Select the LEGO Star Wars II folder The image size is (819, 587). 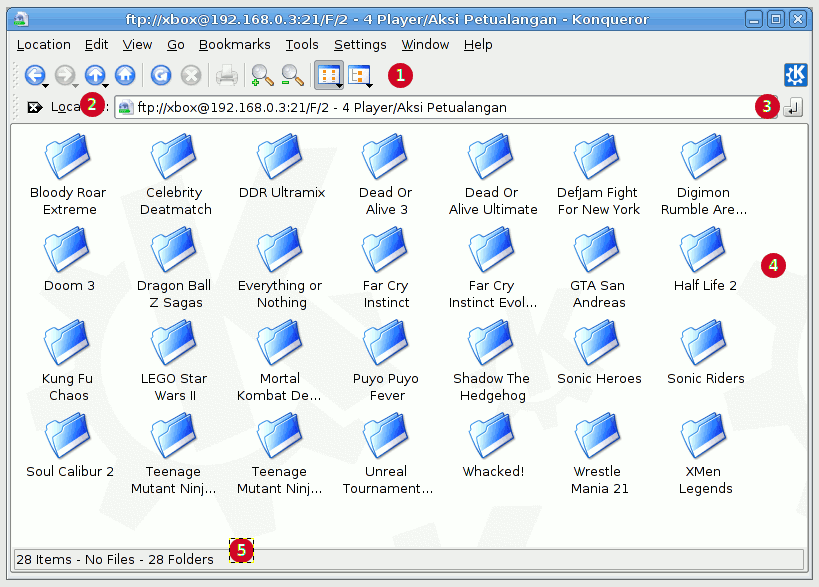tap(174, 361)
